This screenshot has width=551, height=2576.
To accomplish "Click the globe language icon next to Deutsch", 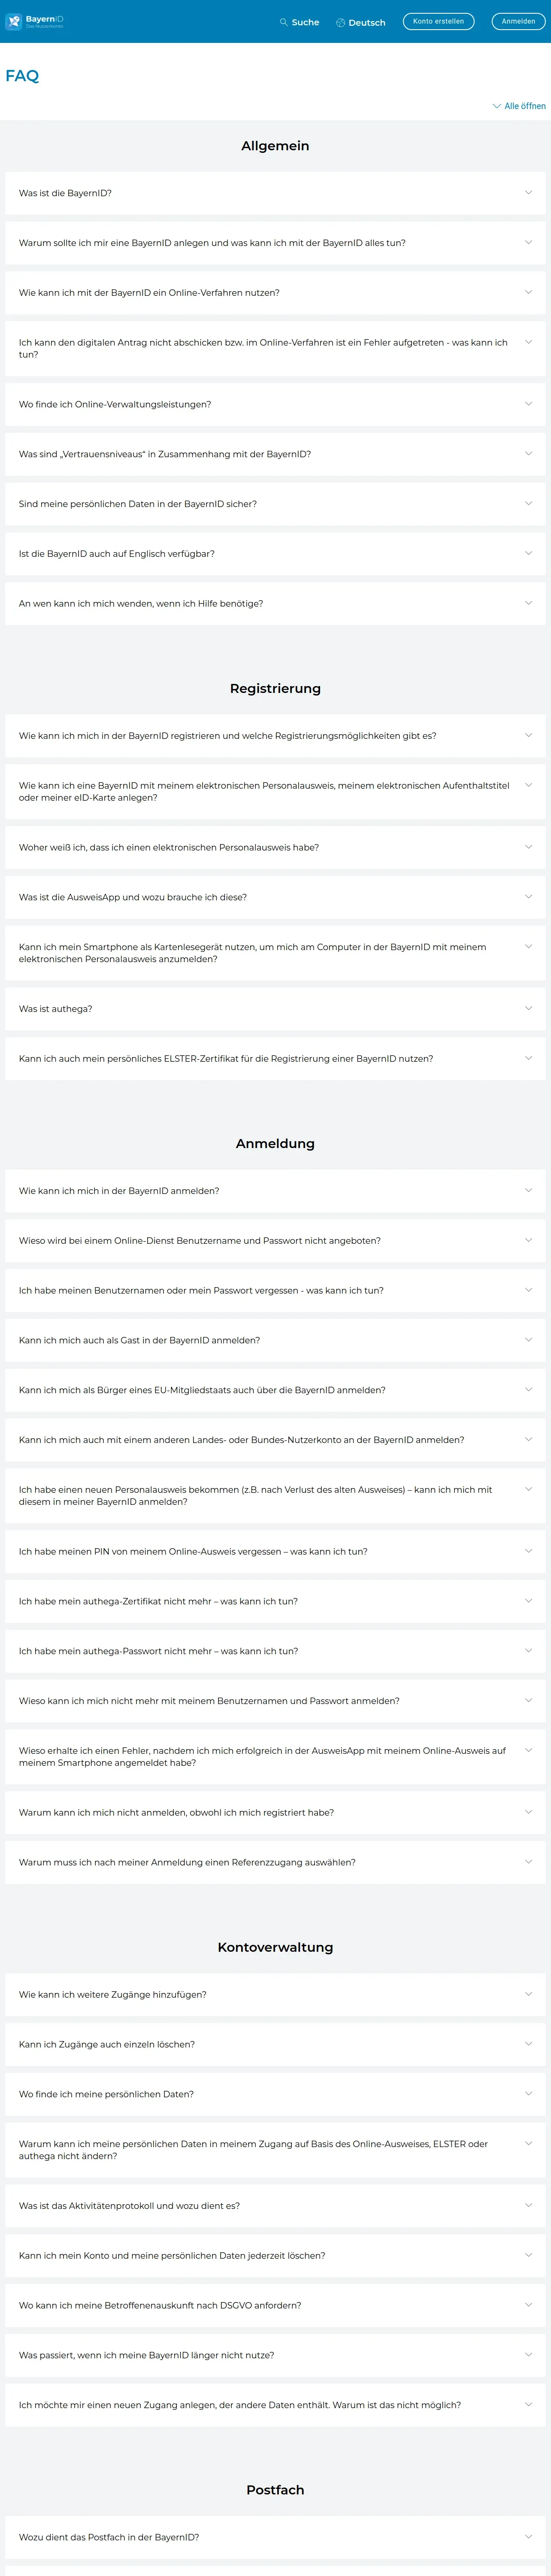I will click(340, 22).
